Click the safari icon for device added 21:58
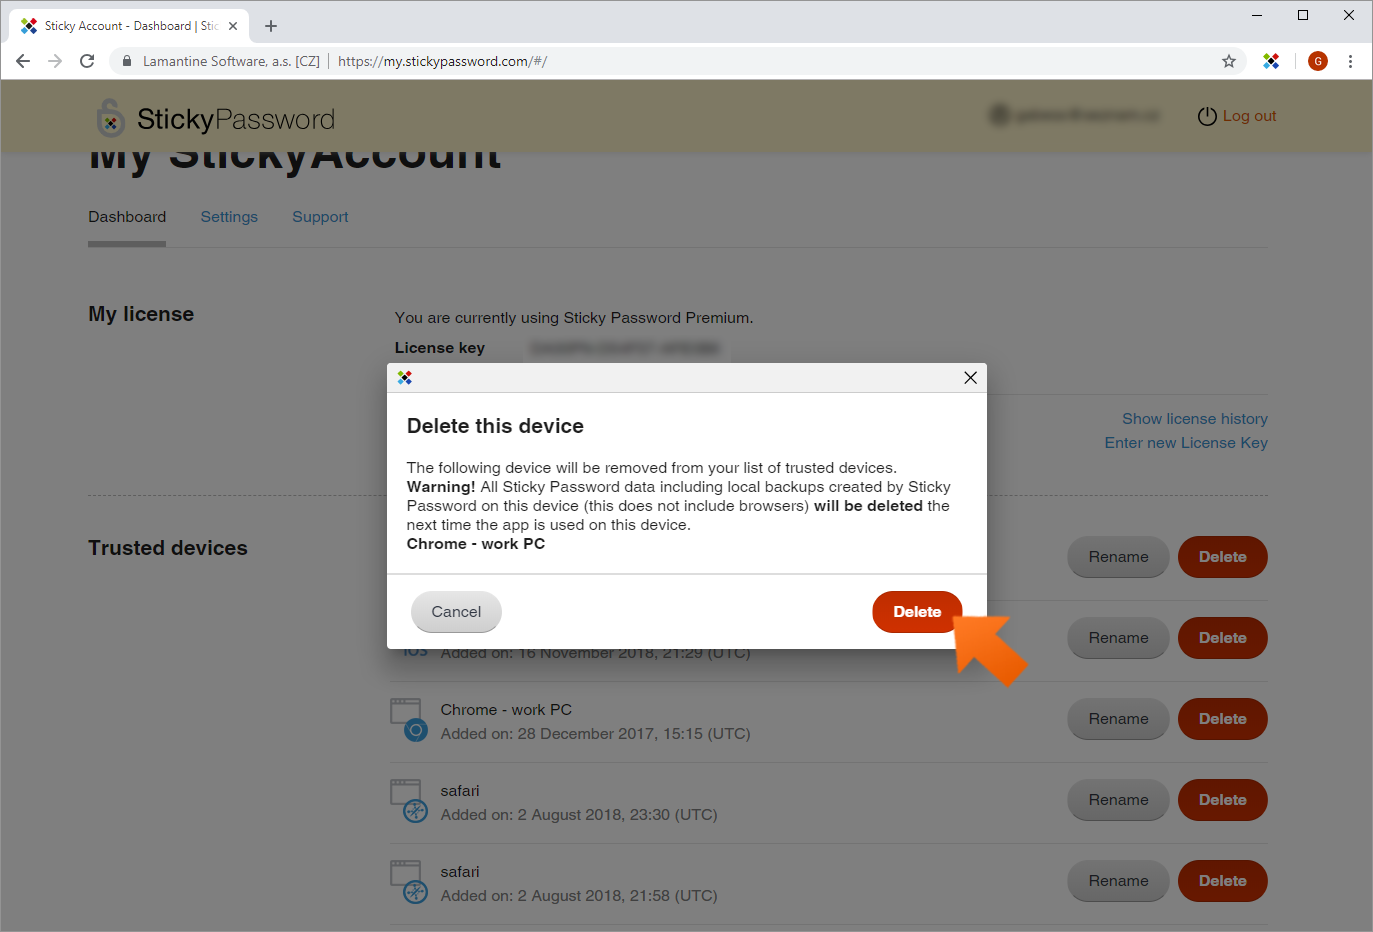The width and height of the screenshot is (1373, 932). [408, 882]
